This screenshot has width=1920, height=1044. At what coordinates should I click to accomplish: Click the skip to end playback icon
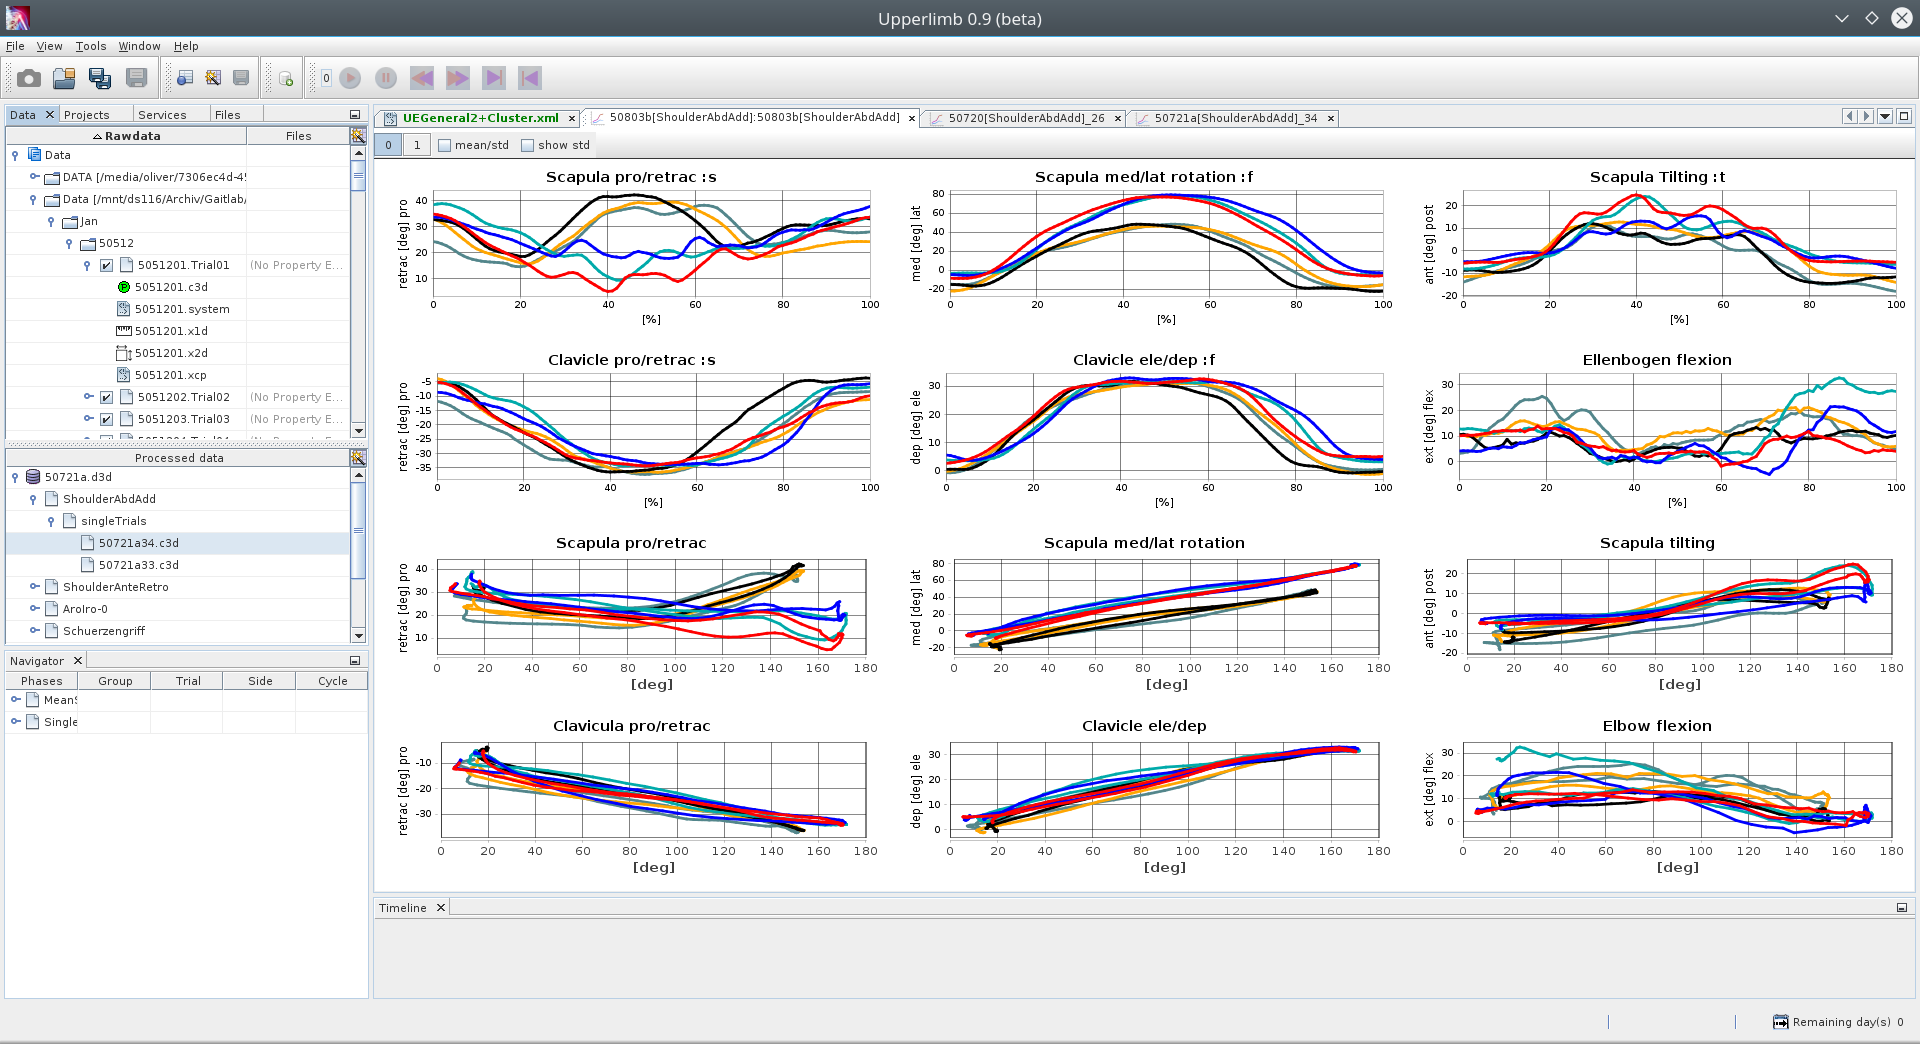pos(494,78)
